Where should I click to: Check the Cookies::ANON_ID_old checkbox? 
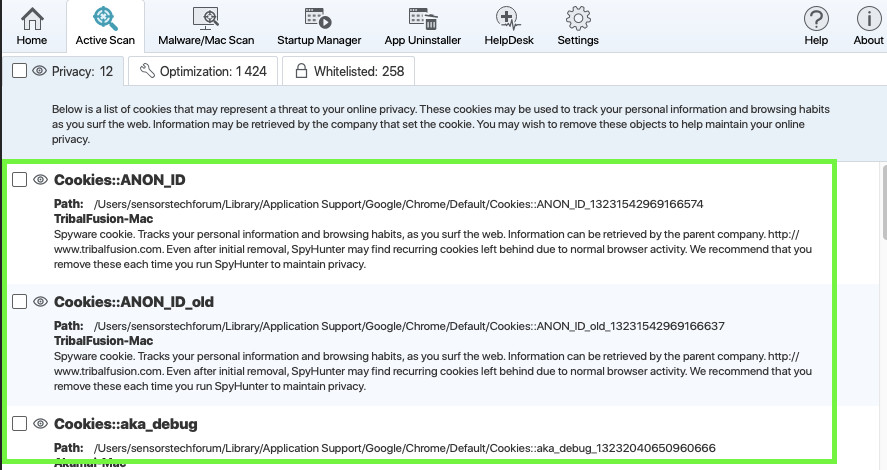[19, 301]
